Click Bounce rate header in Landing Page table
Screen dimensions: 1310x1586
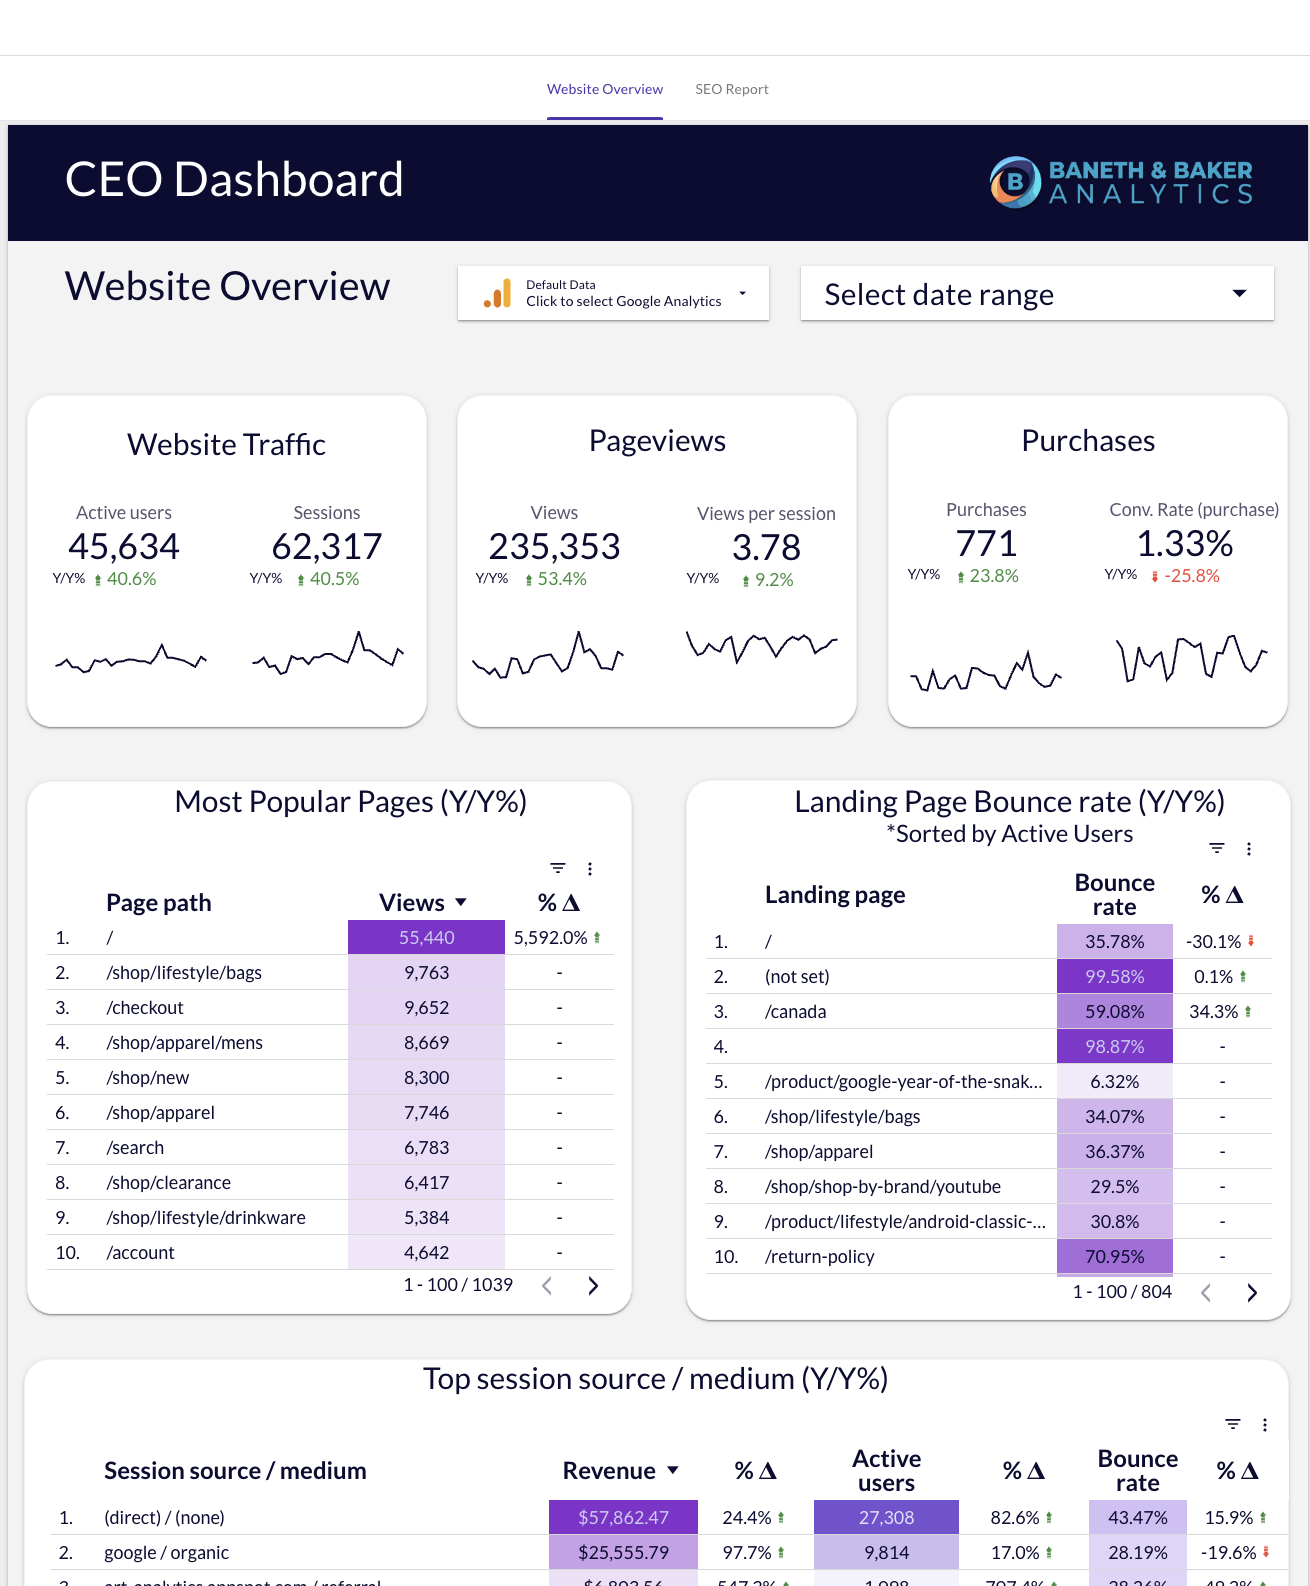click(x=1114, y=894)
